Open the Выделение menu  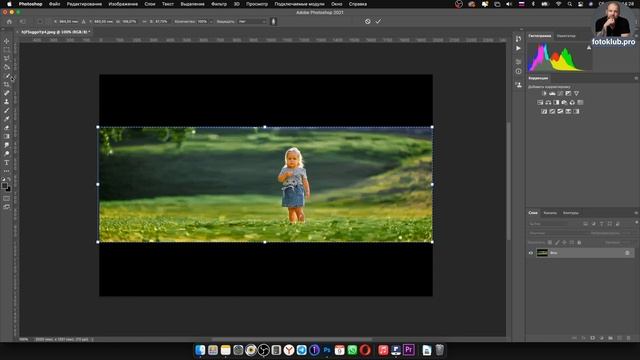tap(192, 4)
